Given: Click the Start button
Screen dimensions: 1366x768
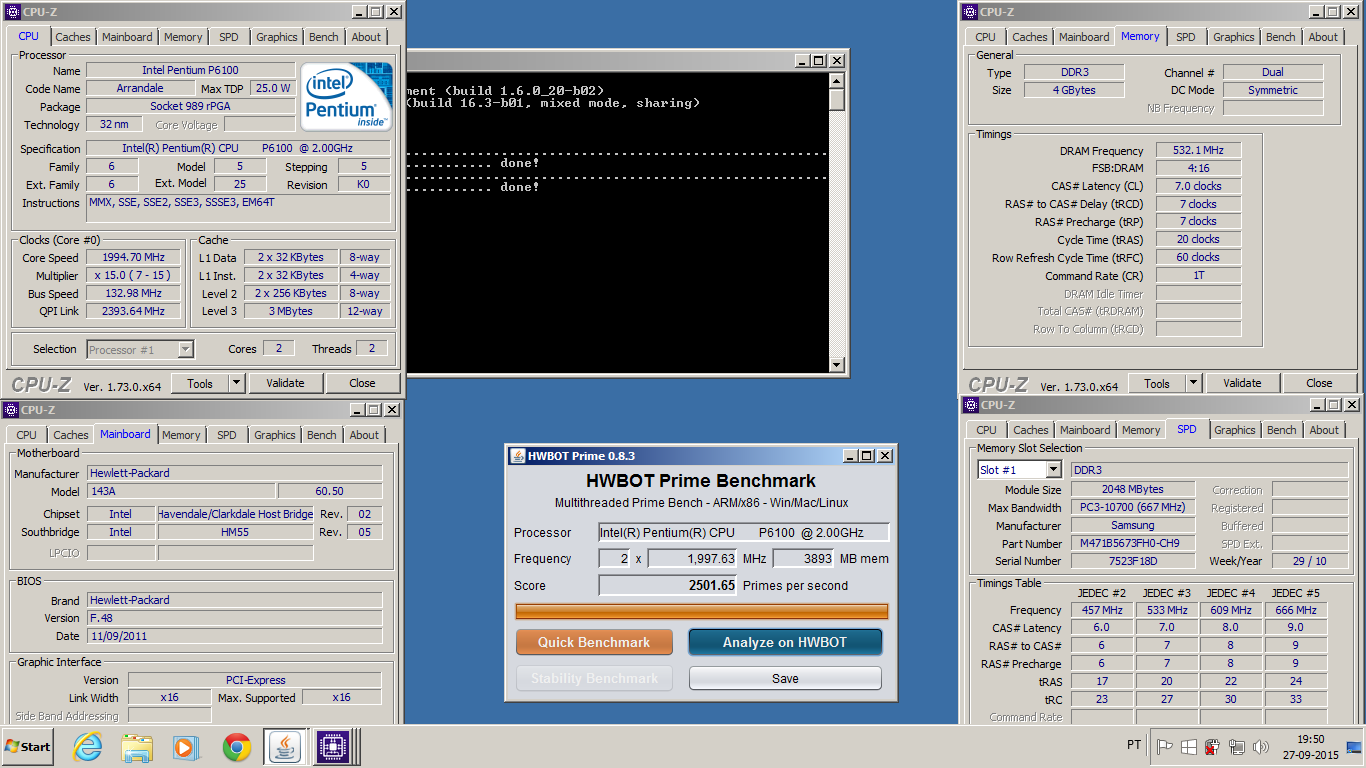Looking at the screenshot, I should (28, 747).
